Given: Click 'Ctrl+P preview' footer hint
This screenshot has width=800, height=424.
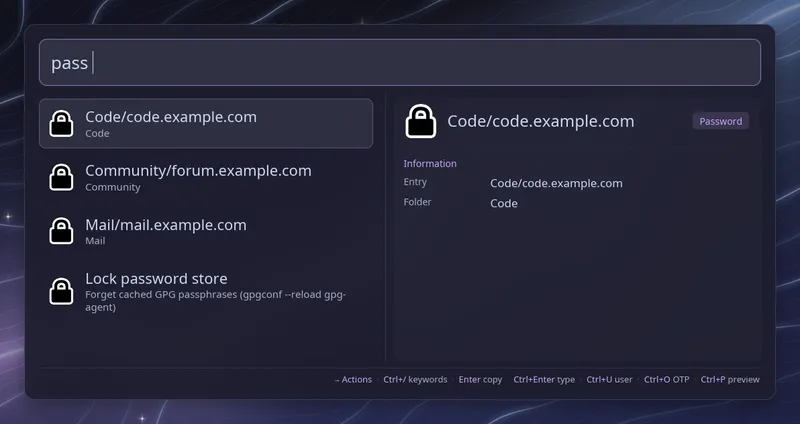Looking at the screenshot, I should coord(730,380).
